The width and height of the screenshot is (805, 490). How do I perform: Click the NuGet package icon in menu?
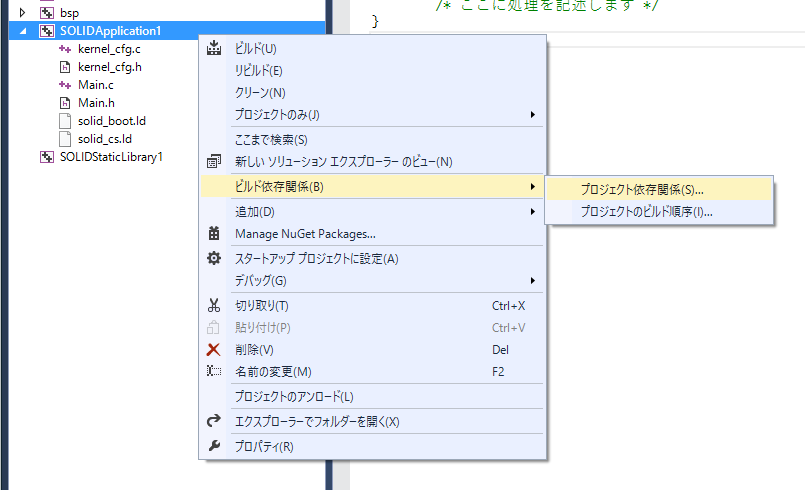[x=213, y=234]
